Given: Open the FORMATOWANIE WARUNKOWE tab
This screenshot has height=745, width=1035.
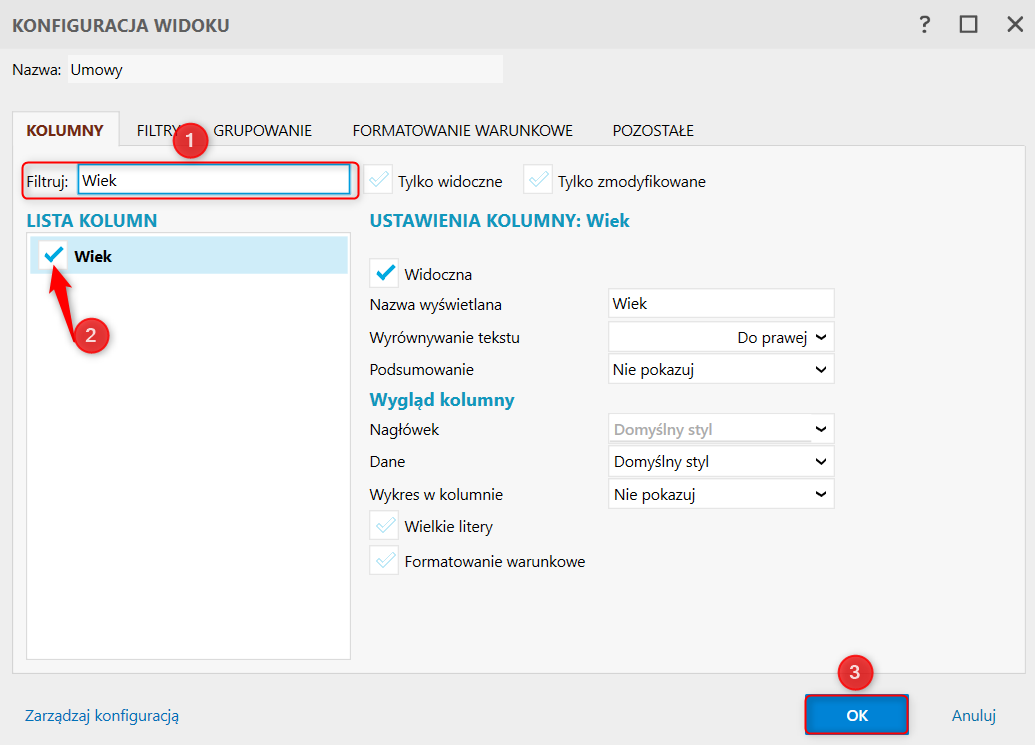Looking at the screenshot, I should coord(463,131).
